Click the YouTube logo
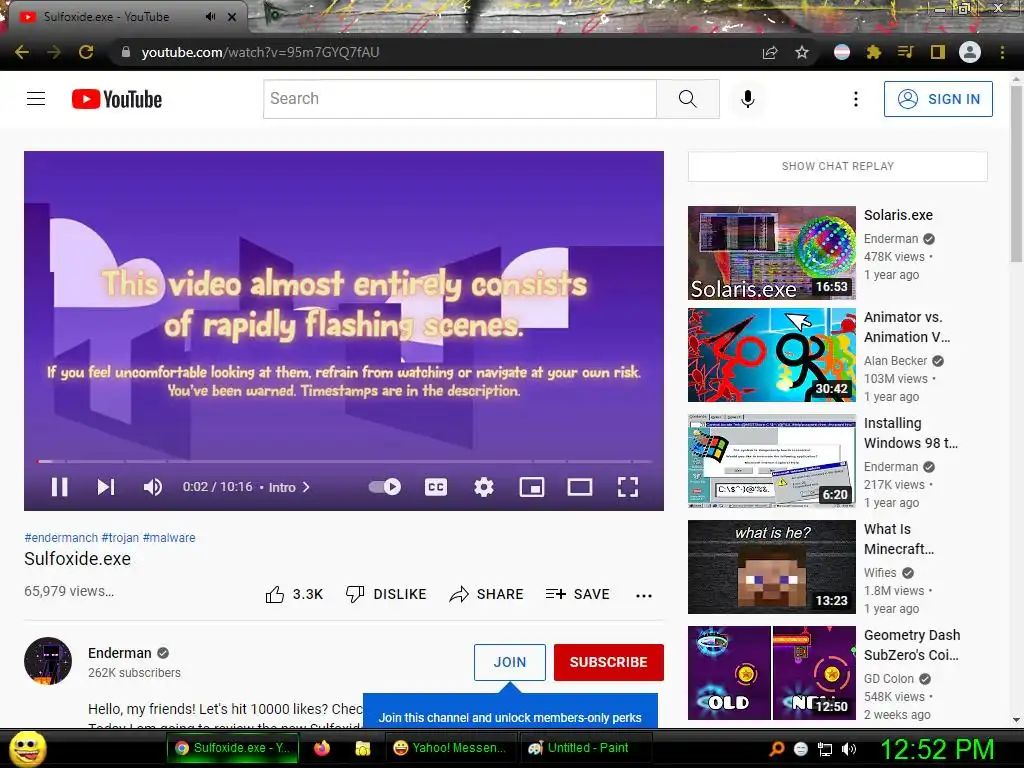Screen dimensions: 1024x768 pos(117,99)
